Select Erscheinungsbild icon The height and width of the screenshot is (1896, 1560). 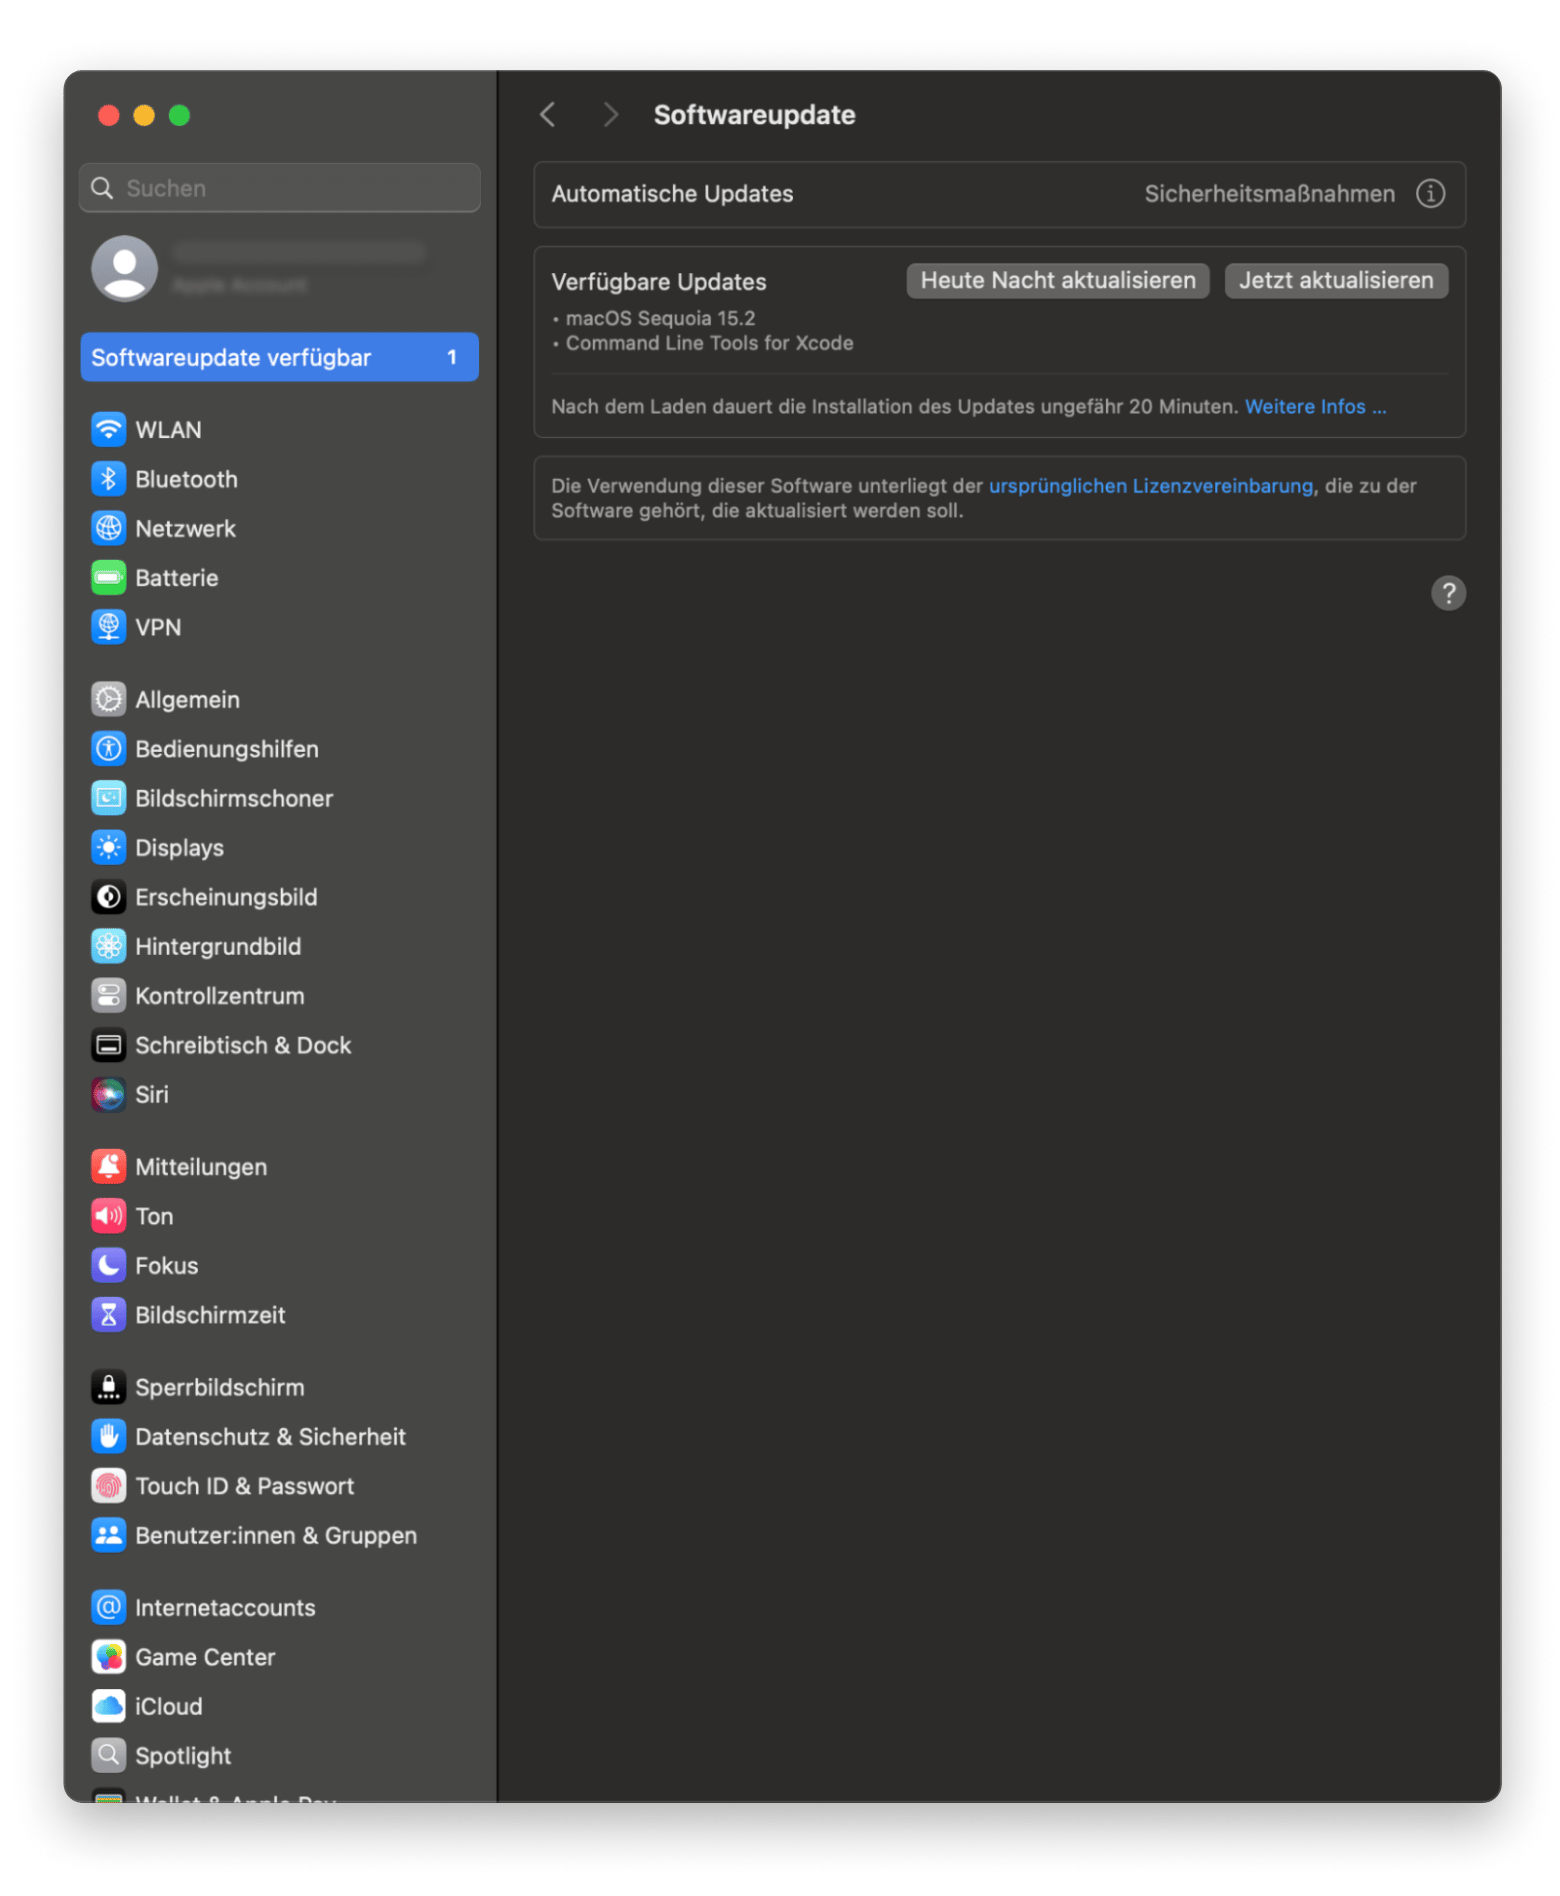108,895
